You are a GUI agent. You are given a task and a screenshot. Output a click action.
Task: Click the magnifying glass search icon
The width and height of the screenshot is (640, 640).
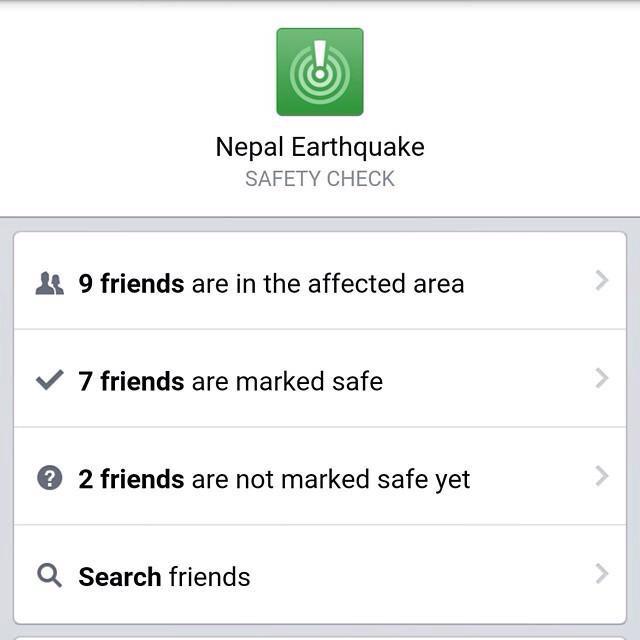49,576
